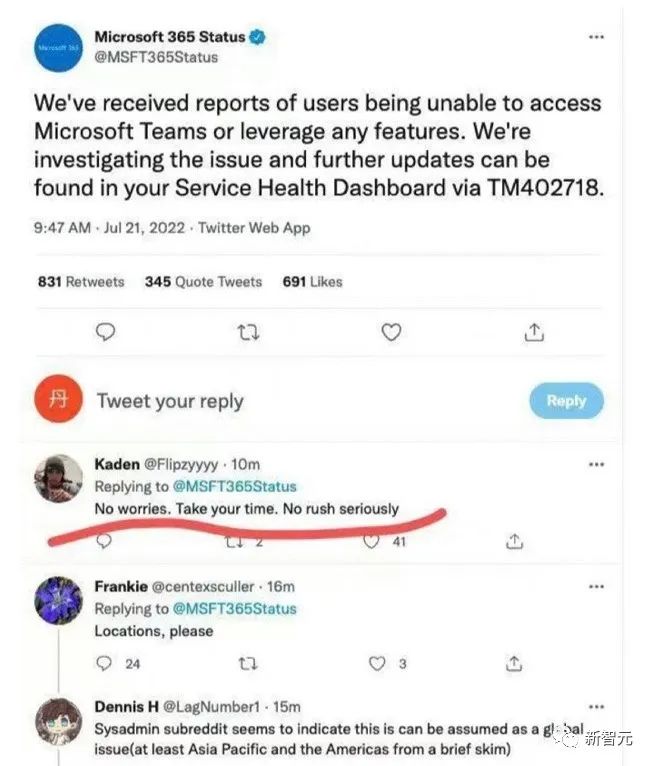Like Frankie's reply with 3 likes
The width and height of the screenshot is (653, 766).
click(x=377, y=663)
